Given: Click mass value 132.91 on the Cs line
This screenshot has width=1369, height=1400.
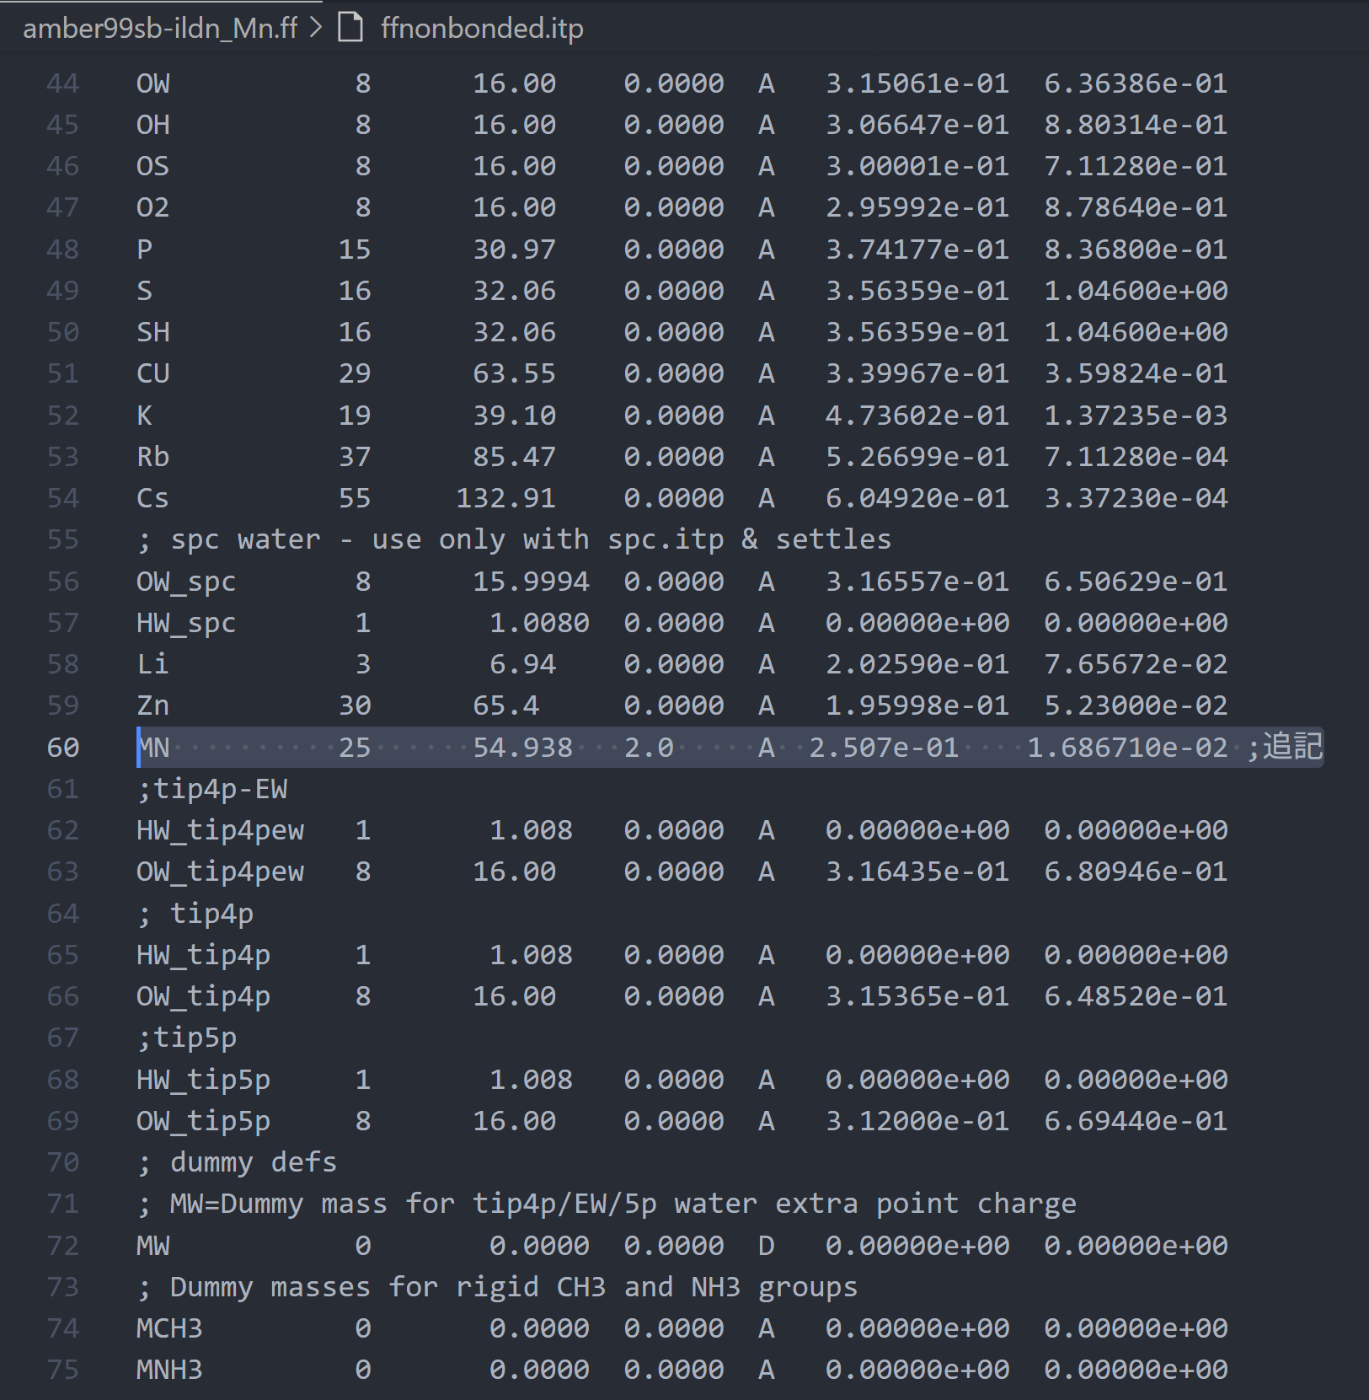Looking at the screenshot, I should tap(506, 498).
